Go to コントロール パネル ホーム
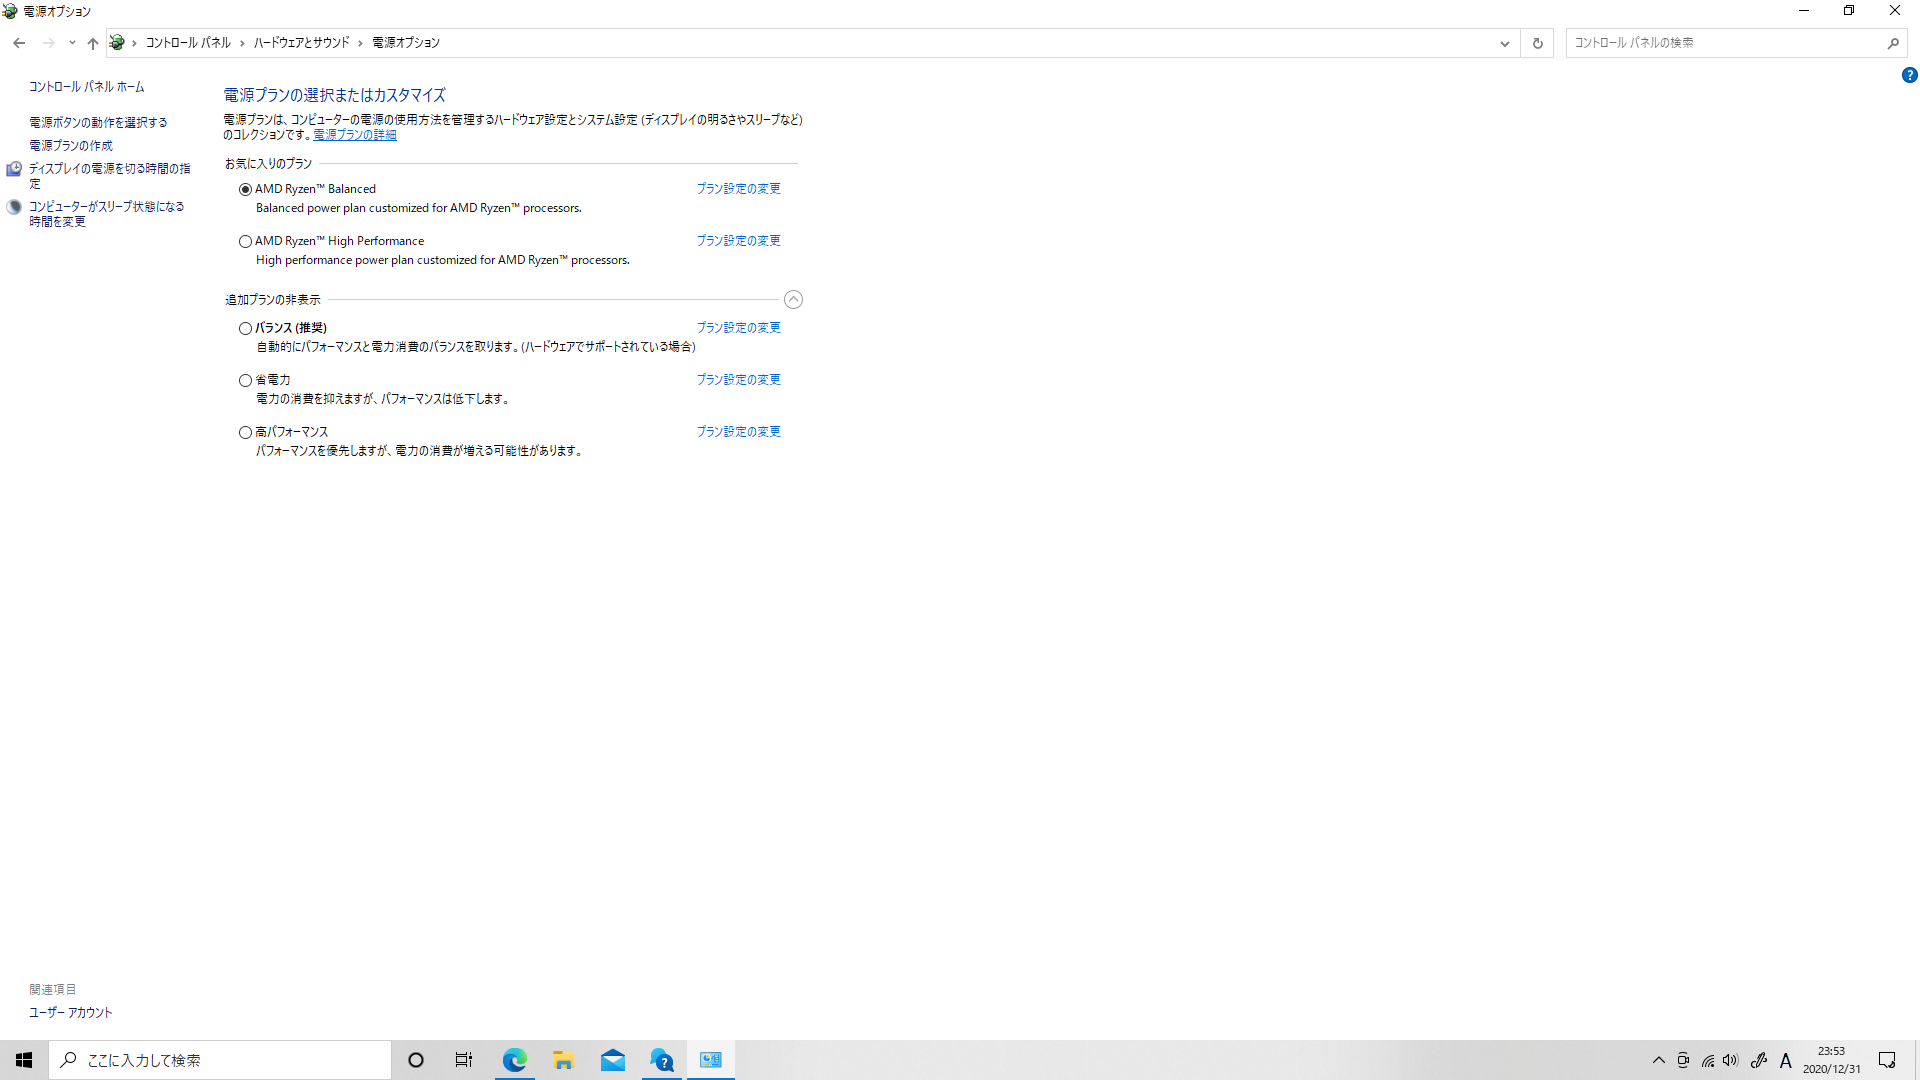Screen dimensions: 1920x1080 click(86, 87)
